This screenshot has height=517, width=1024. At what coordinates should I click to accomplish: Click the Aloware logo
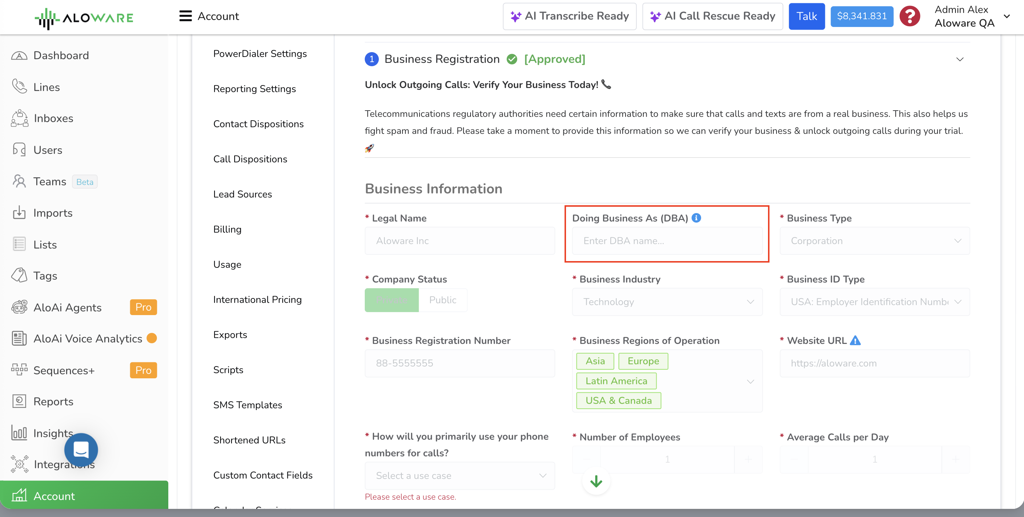(84, 18)
